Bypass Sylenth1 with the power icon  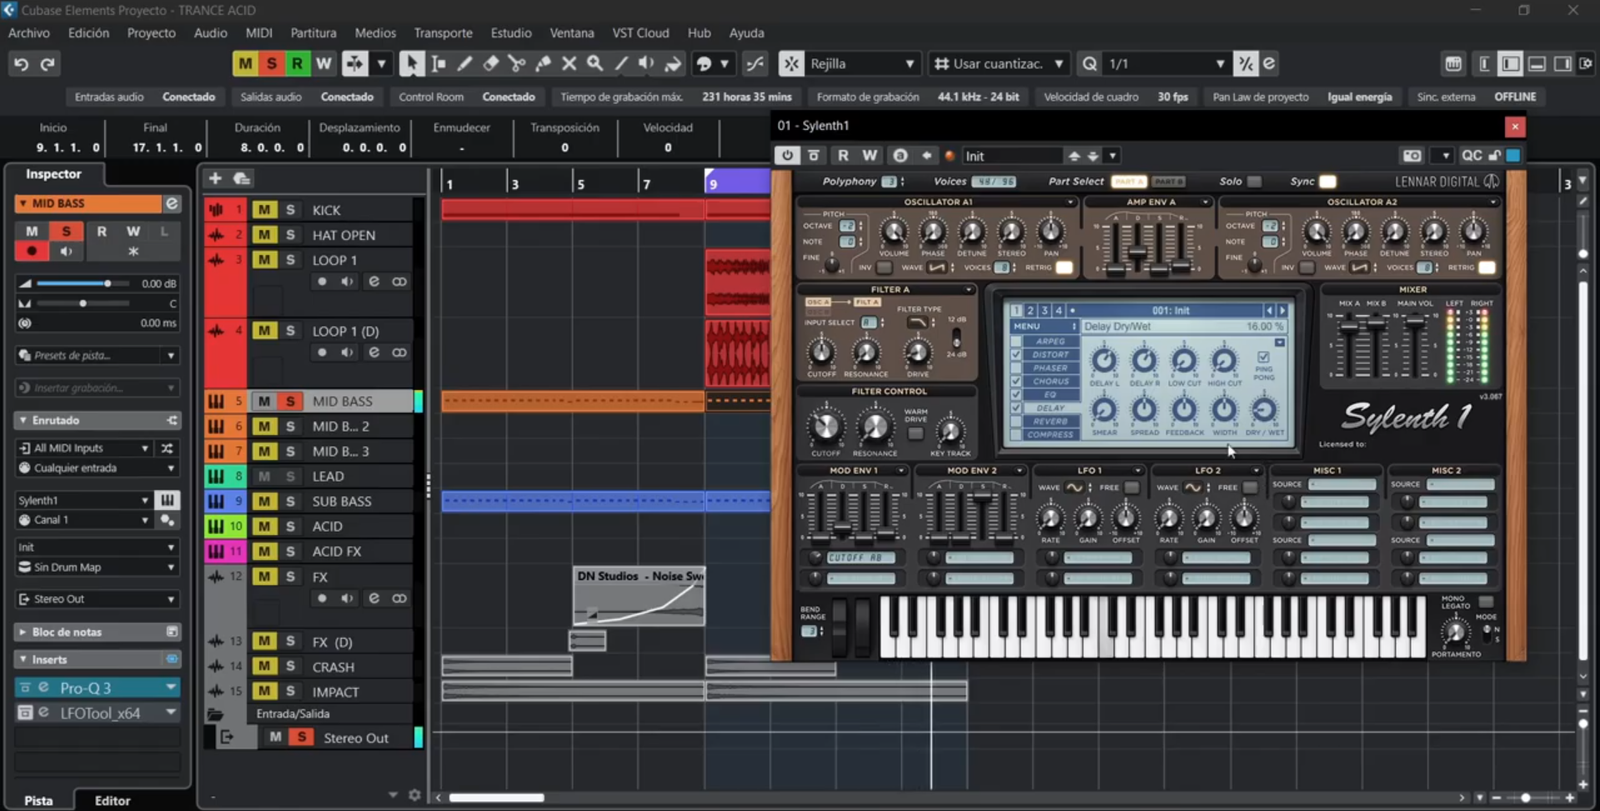[x=787, y=156]
